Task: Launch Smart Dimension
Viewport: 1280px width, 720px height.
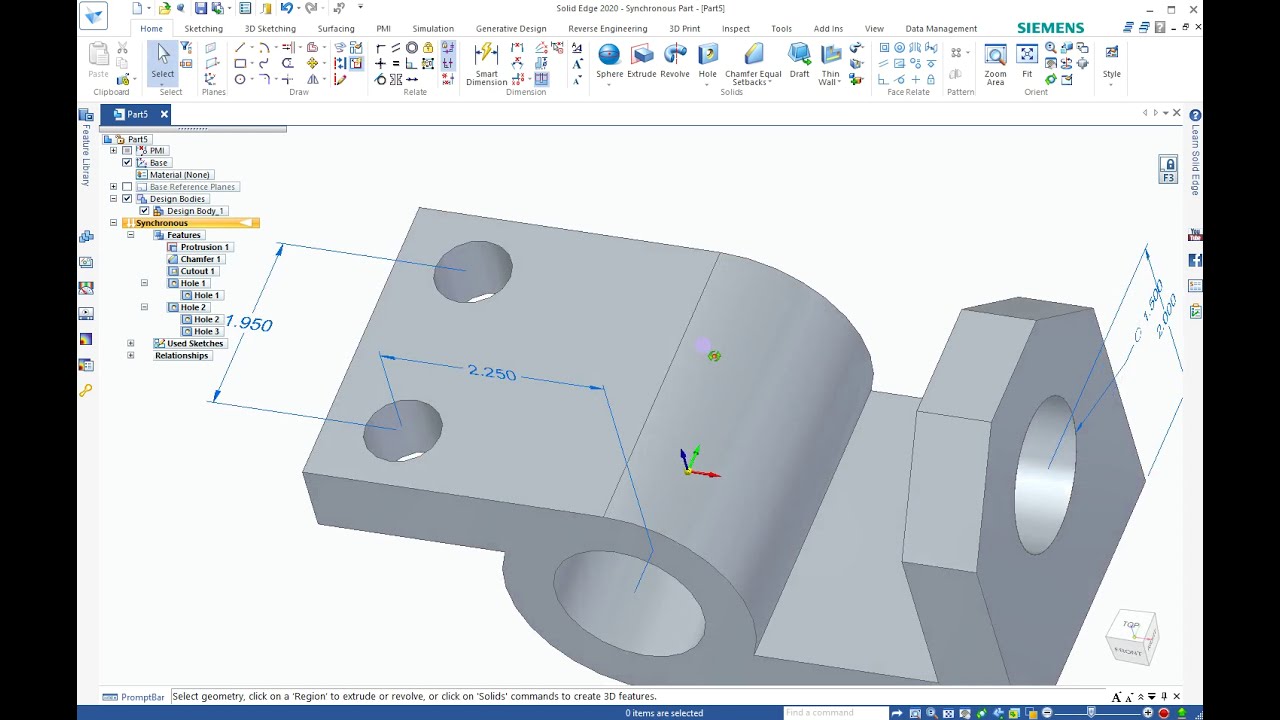Action: coord(487,63)
